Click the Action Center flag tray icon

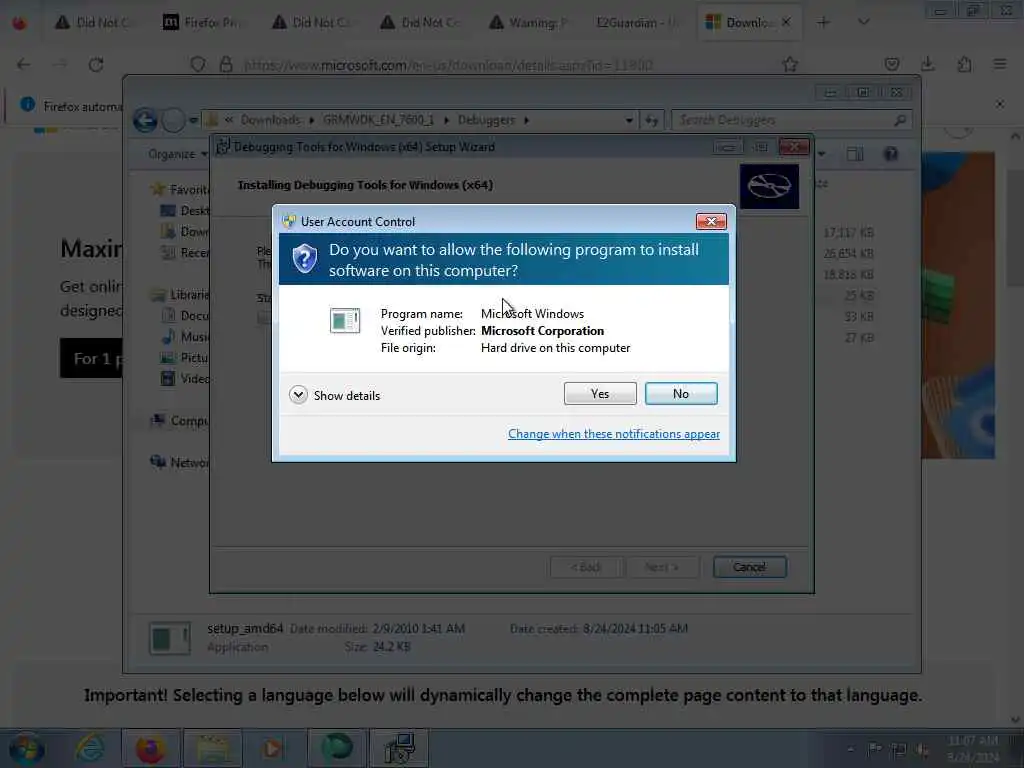pos(874,748)
